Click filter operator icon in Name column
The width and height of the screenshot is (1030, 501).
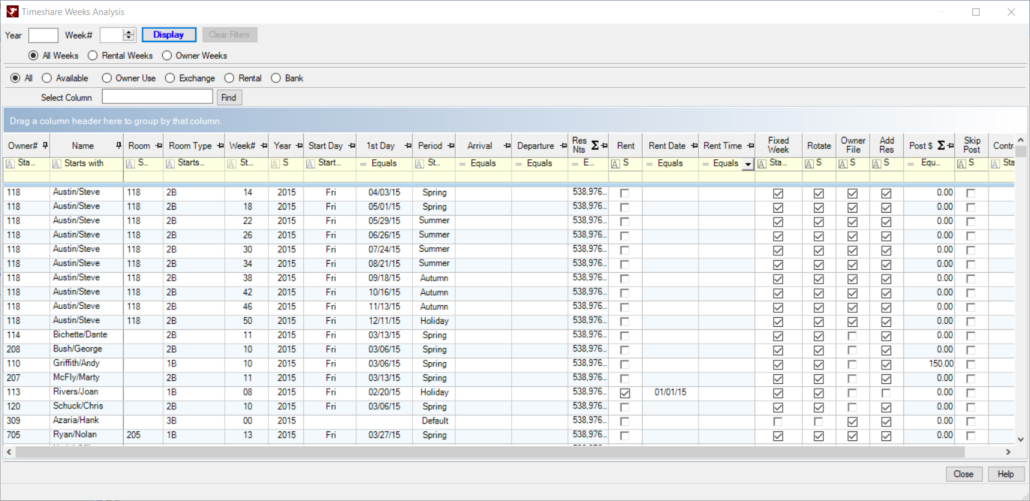coord(56,163)
